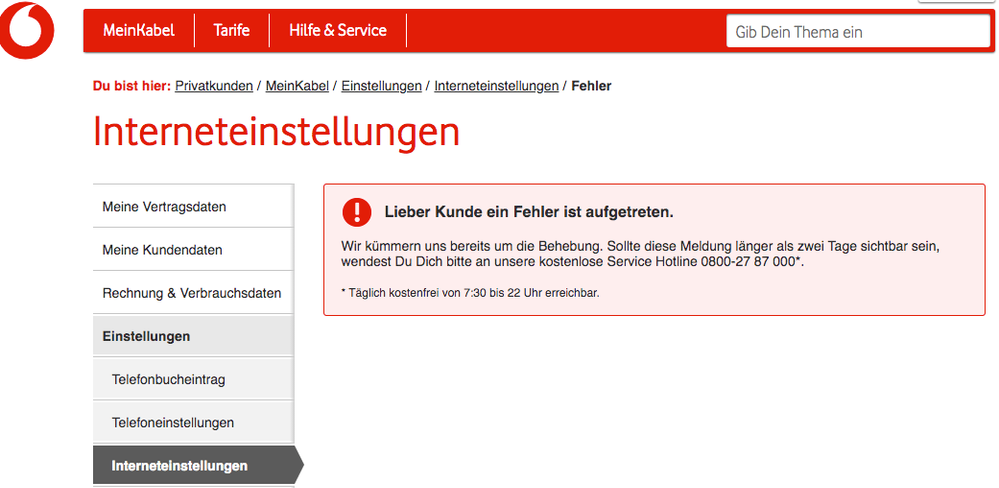999x488 pixels.
Task: Click the red error exclamation icon
Action: (x=357, y=212)
